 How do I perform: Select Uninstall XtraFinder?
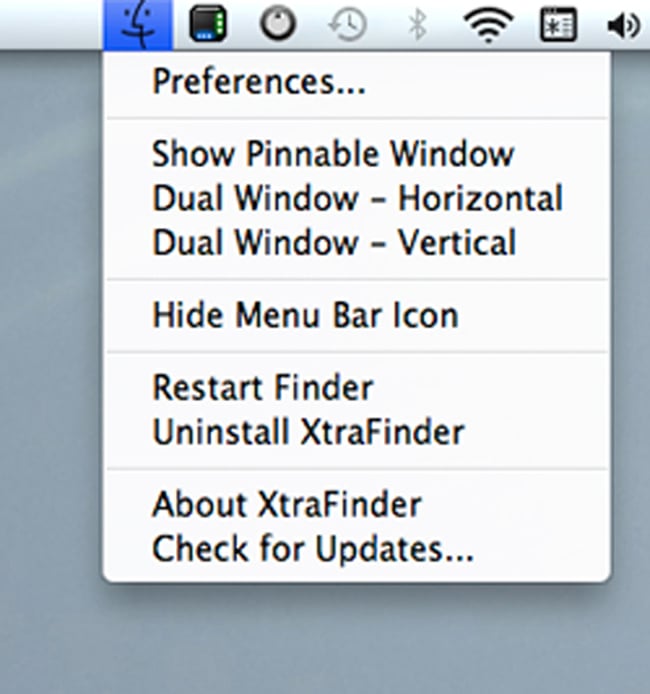click(x=307, y=432)
